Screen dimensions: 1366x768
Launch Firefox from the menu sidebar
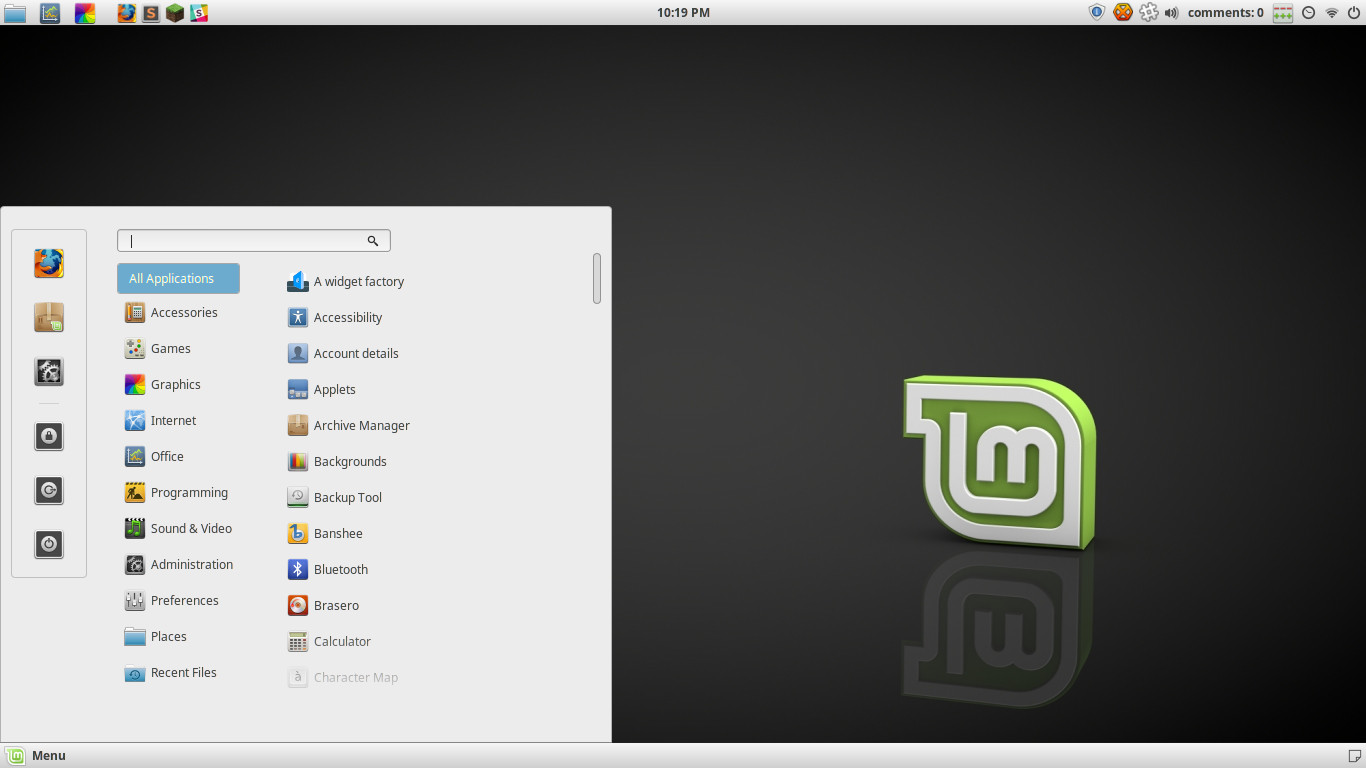pos(49,264)
